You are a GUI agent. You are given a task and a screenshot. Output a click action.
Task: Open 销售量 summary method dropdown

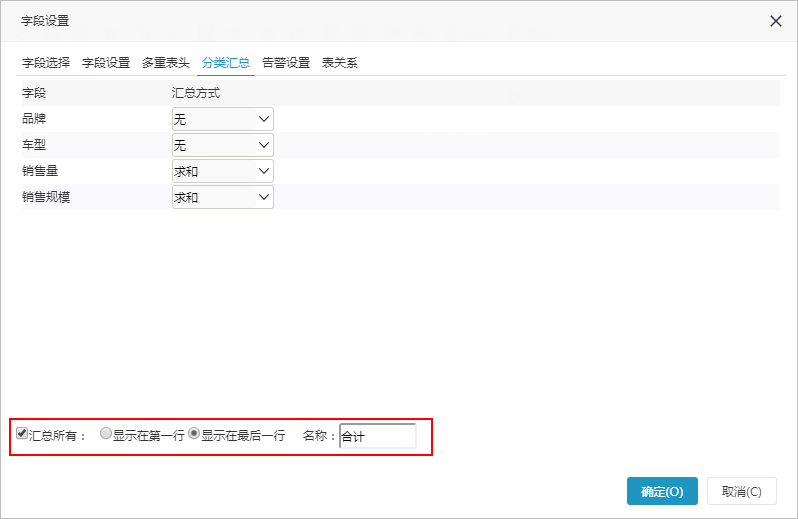click(223, 171)
